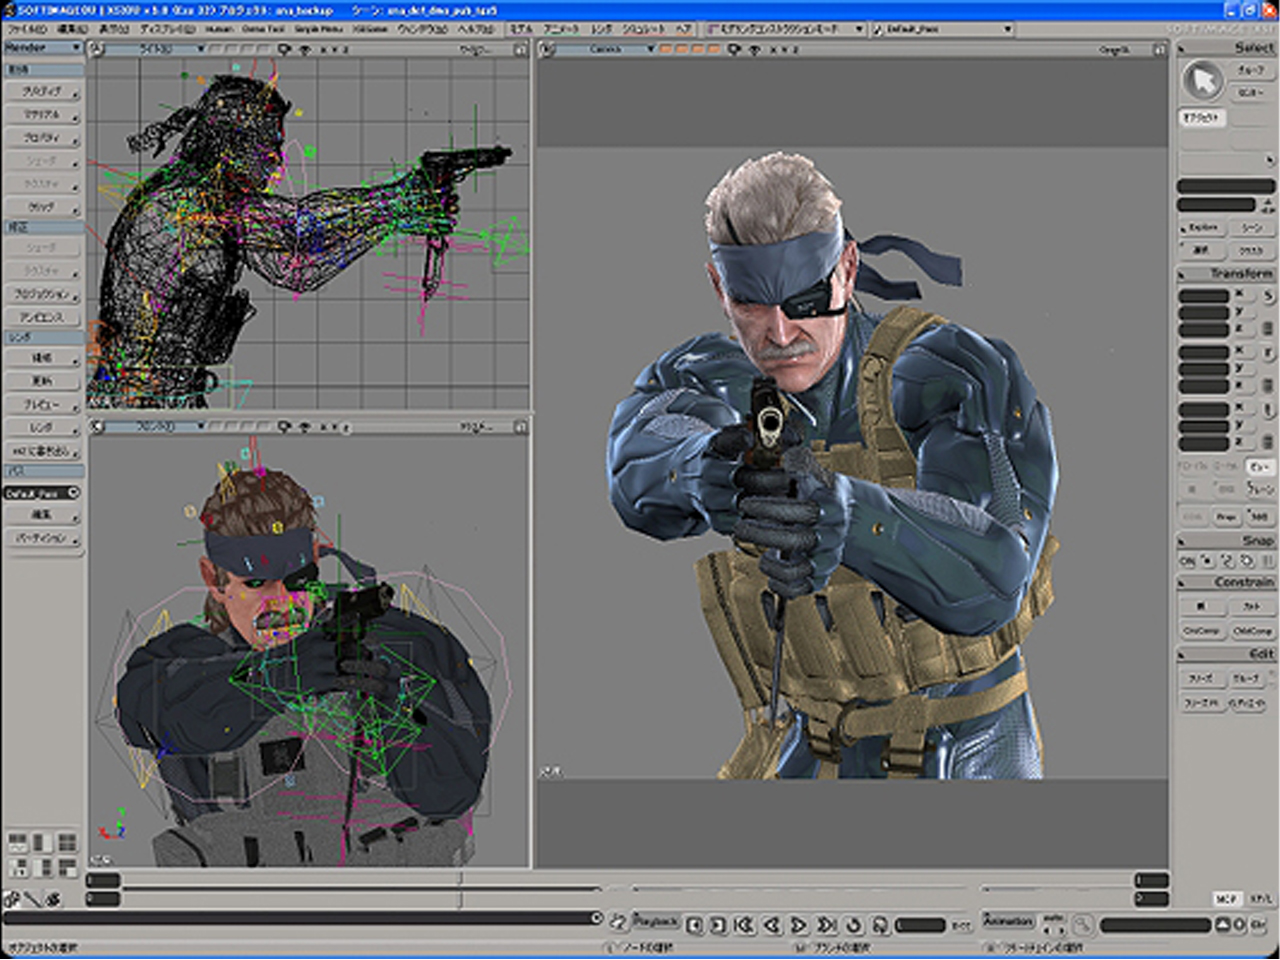The height and width of the screenshot is (960, 1280).
Task: Open the アニメート menu in the toolbar
Action: click(560, 28)
